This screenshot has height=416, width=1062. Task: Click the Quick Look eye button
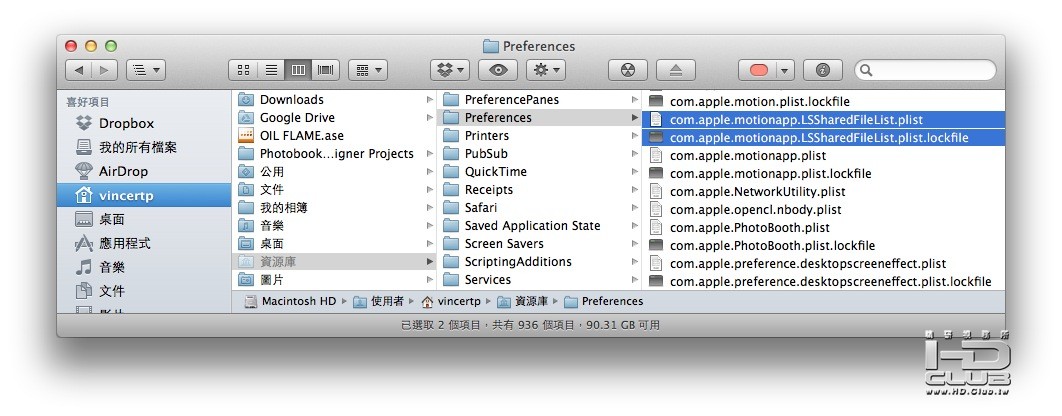[498, 70]
